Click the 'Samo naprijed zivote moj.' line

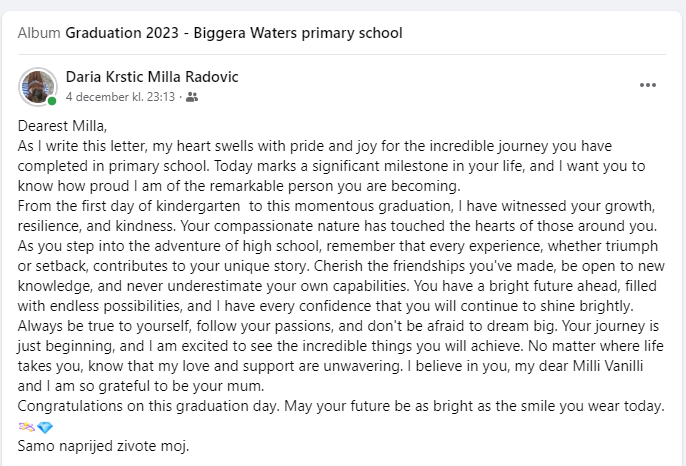coord(103,445)
